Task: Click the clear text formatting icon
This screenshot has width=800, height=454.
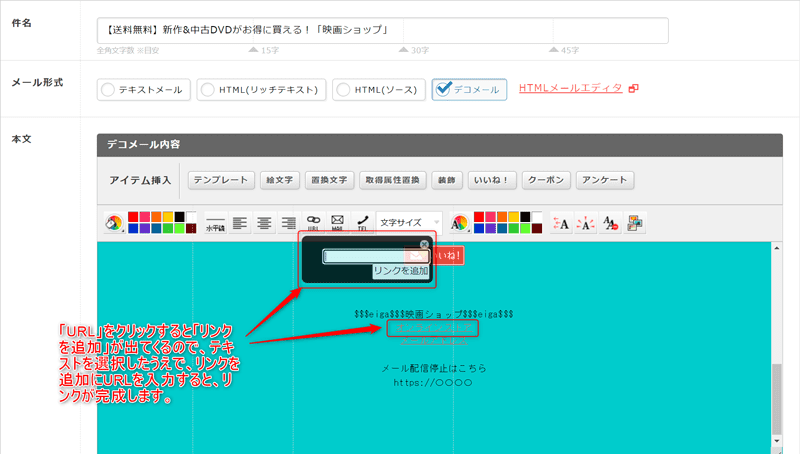Action: [x=610, y=222]
